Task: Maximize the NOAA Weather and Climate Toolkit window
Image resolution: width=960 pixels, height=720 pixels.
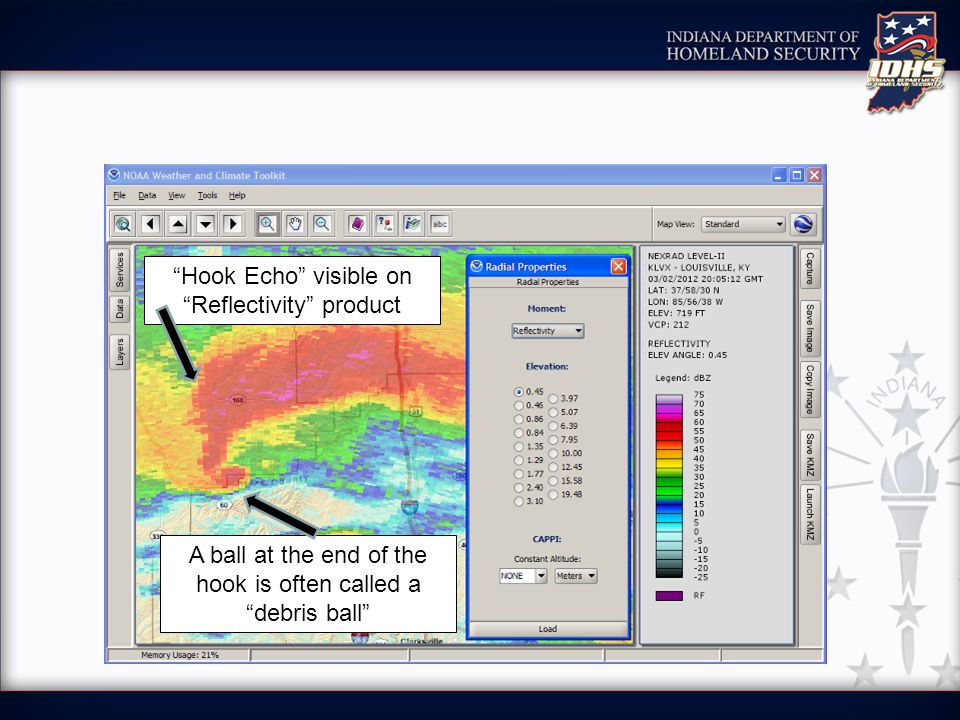Action: (x=797, y=176)
